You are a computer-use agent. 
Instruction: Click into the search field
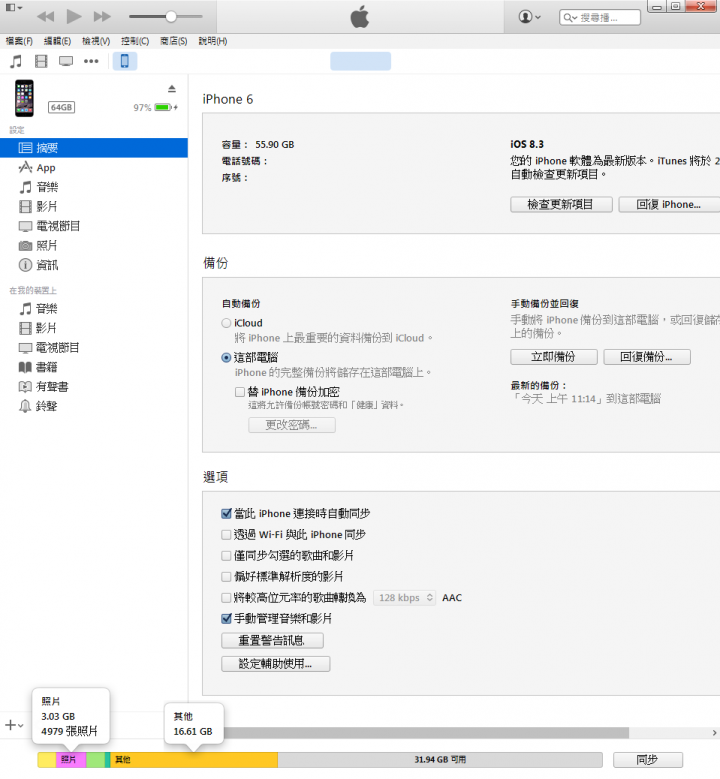pos(600,17)
